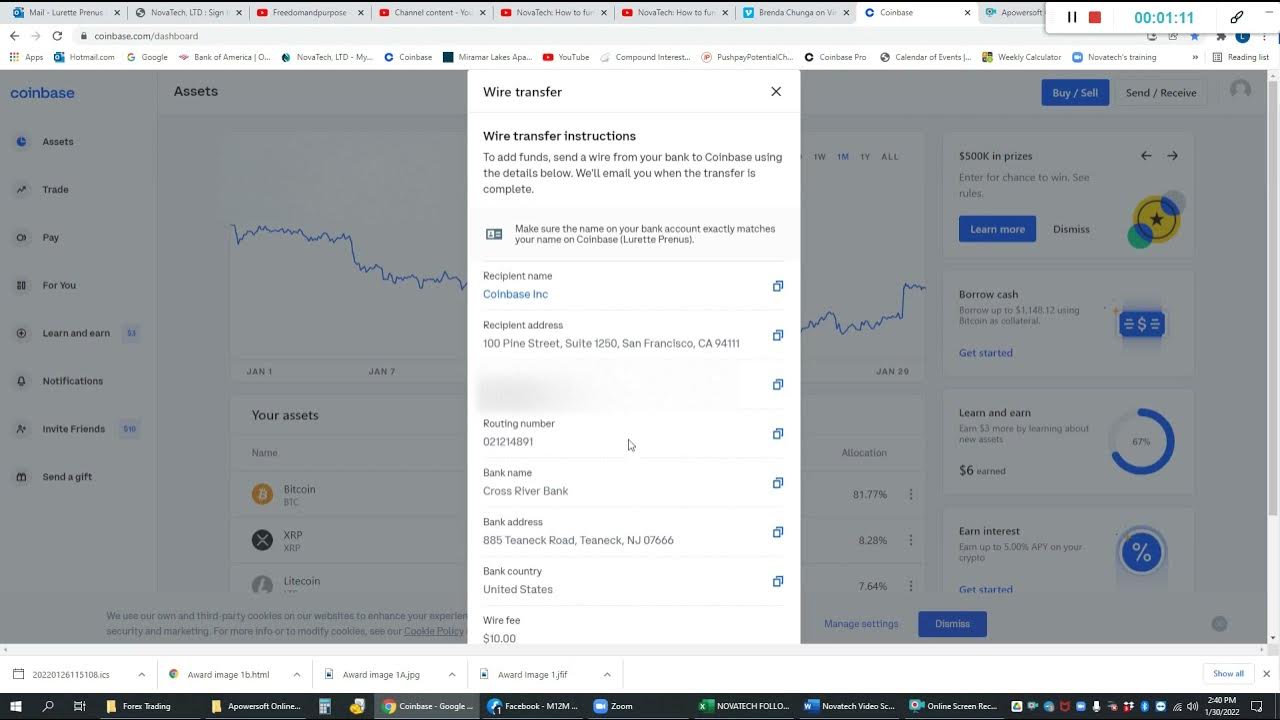Viewport: 1280px width, 720px height.
Task: Click the coinbase logo
Action: pyautogui.click(x=42, y=92)
